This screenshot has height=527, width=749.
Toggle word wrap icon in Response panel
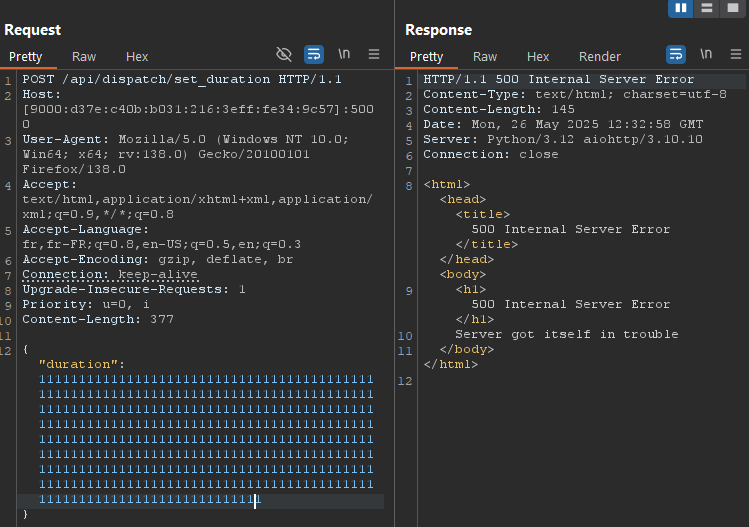pos(676,54)
